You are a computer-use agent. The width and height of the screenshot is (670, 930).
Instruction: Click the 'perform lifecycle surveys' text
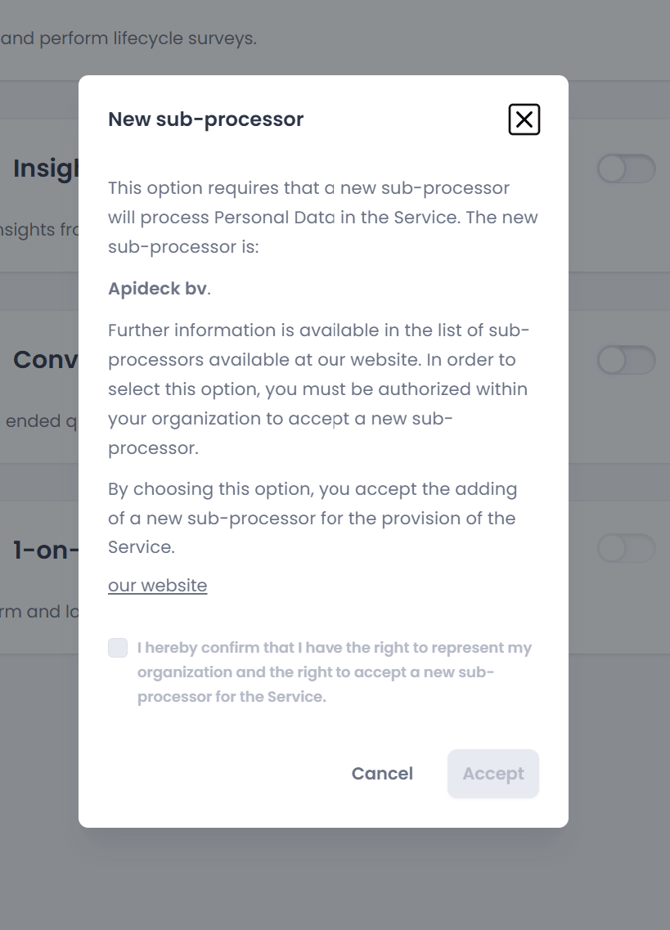(x=128, y=39)
